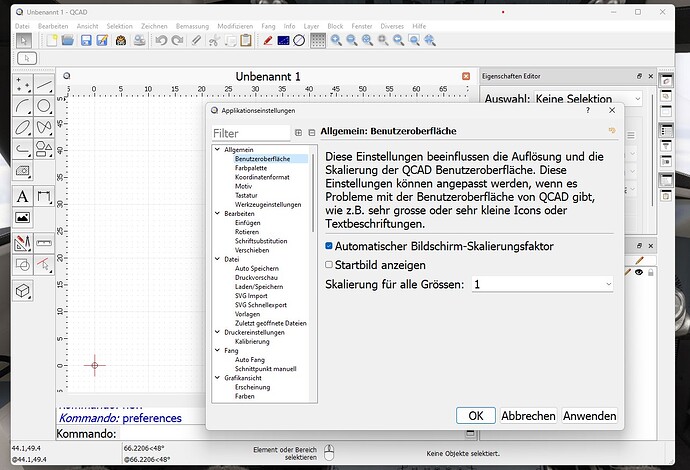
Task: Open the Auswahl Keine Selektion dropdown
Action: point(588,99)
